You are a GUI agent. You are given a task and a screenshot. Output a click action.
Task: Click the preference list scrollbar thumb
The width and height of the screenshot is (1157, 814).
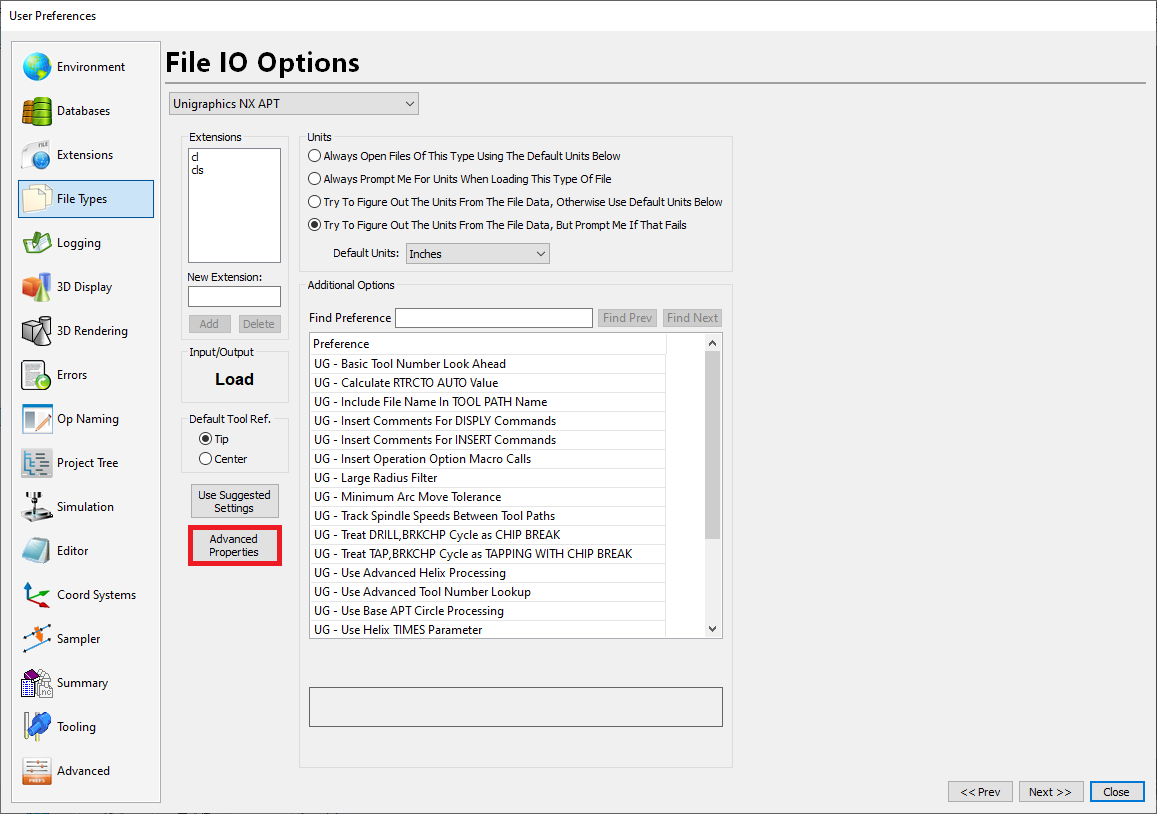click(x=712, y=445)
